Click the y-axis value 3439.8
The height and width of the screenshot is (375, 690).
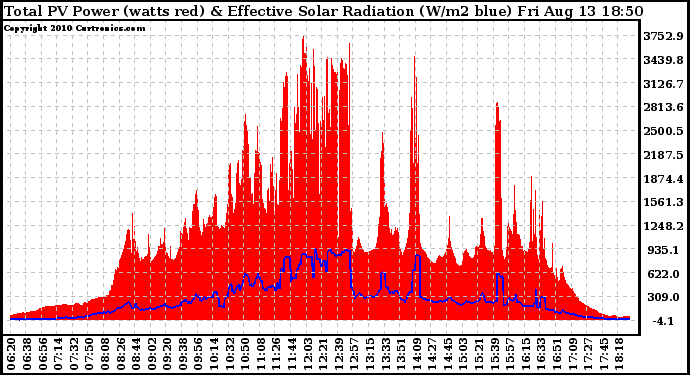[x=663, y=60]
